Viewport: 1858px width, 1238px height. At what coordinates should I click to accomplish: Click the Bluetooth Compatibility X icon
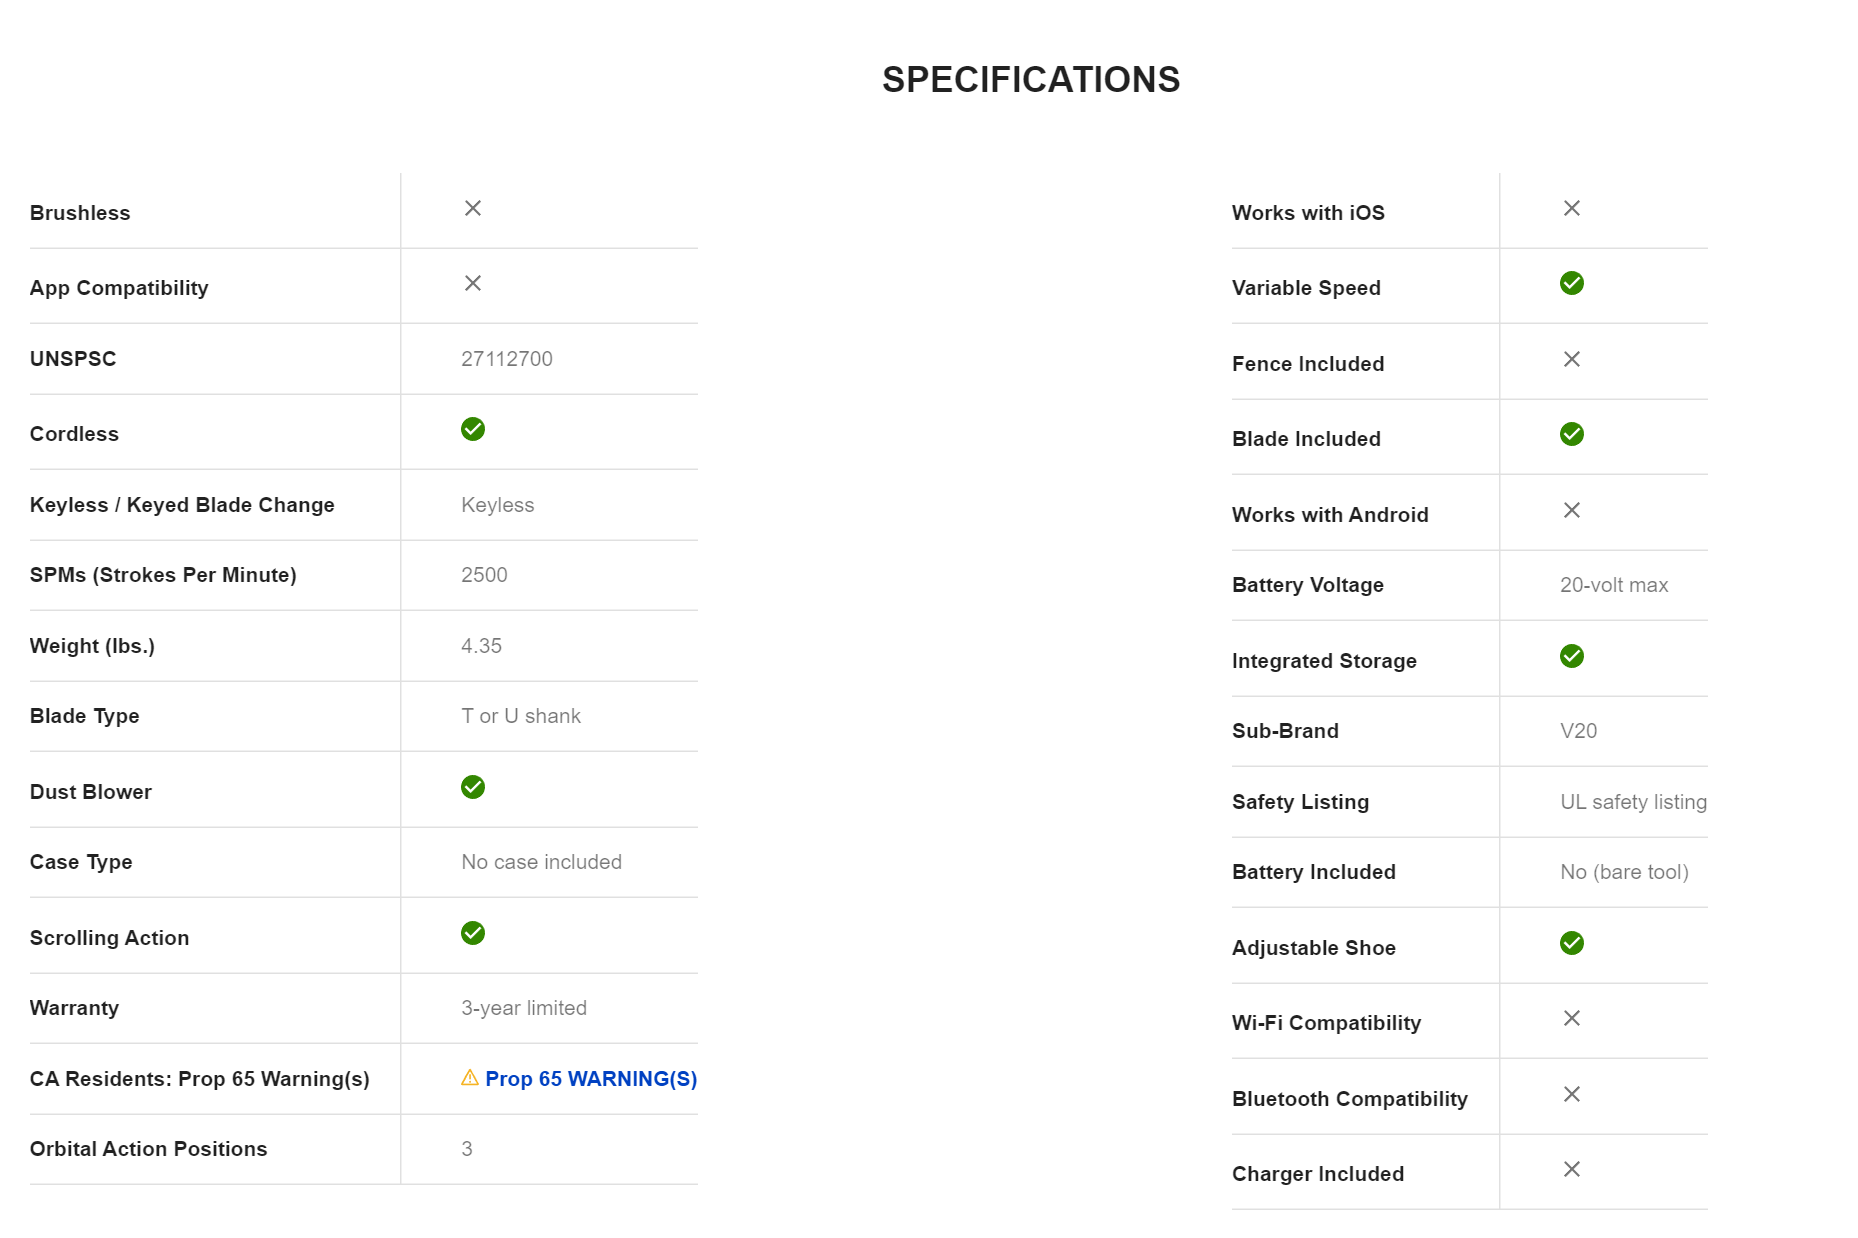pos(1572,1094)
